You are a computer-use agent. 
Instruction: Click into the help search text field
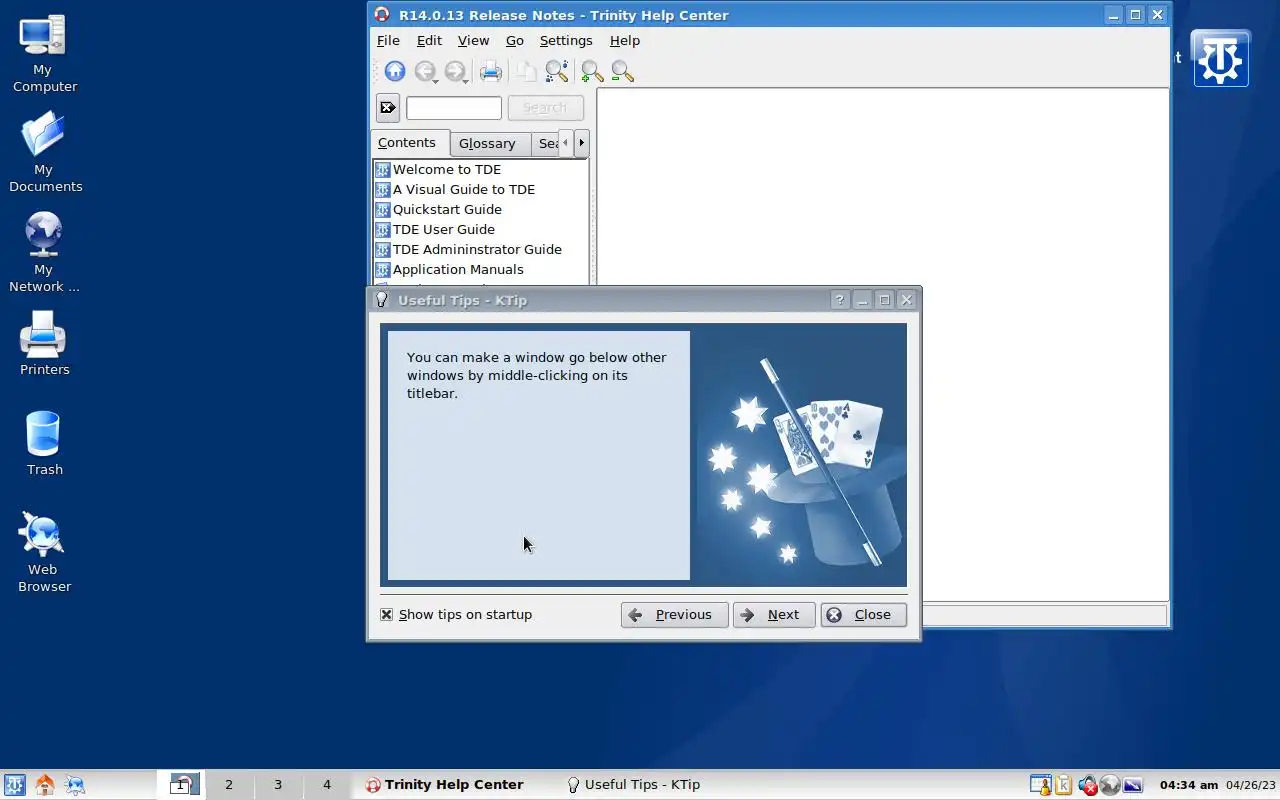point(454,107)
